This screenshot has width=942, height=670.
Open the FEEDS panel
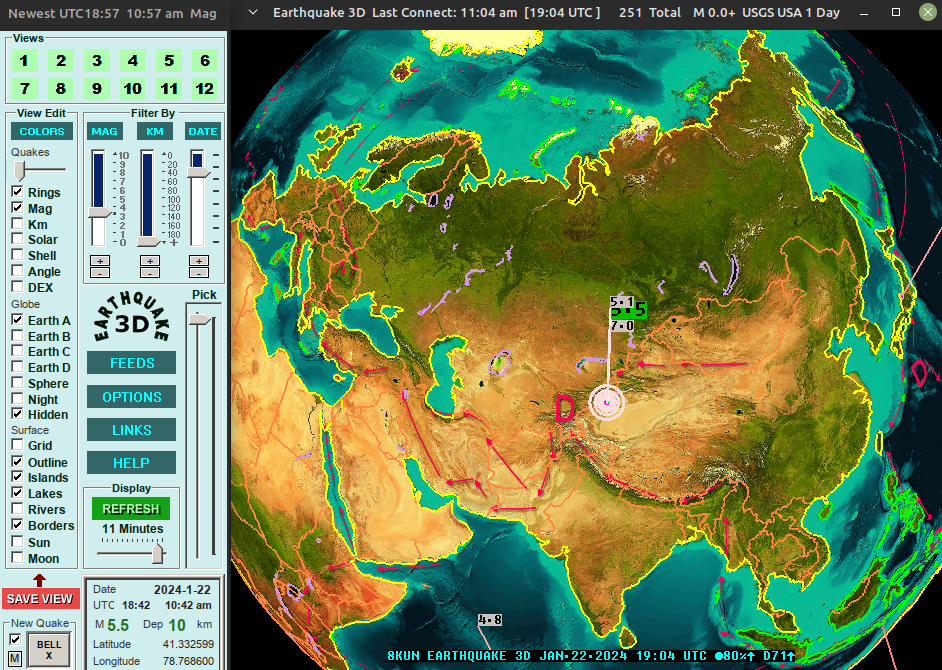pos(132,363)
